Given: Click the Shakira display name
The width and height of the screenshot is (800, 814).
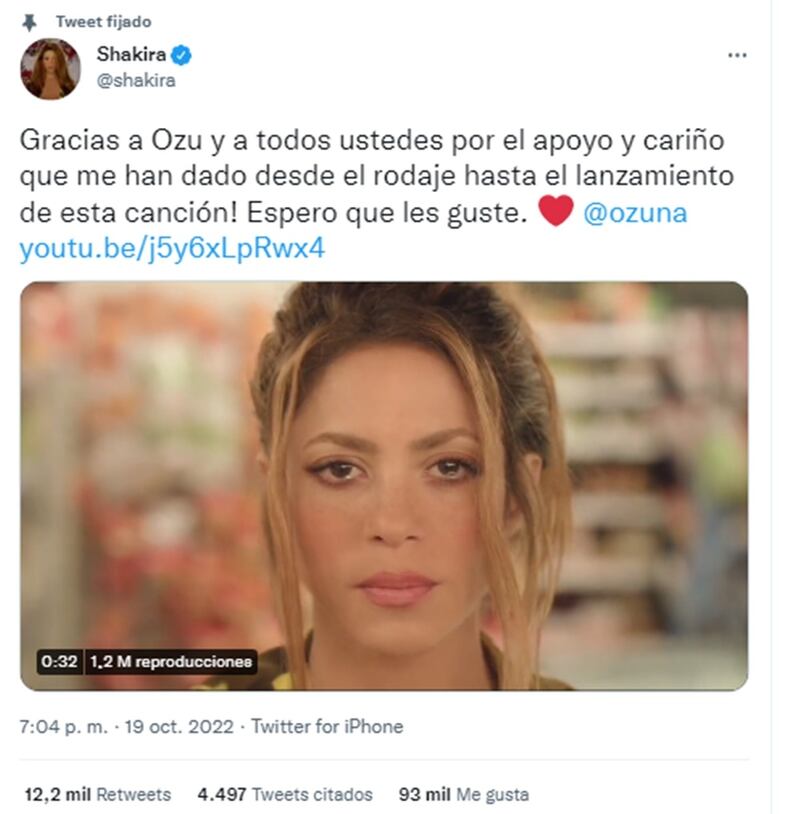Looking at the screenshot, I should click(131, 54).
